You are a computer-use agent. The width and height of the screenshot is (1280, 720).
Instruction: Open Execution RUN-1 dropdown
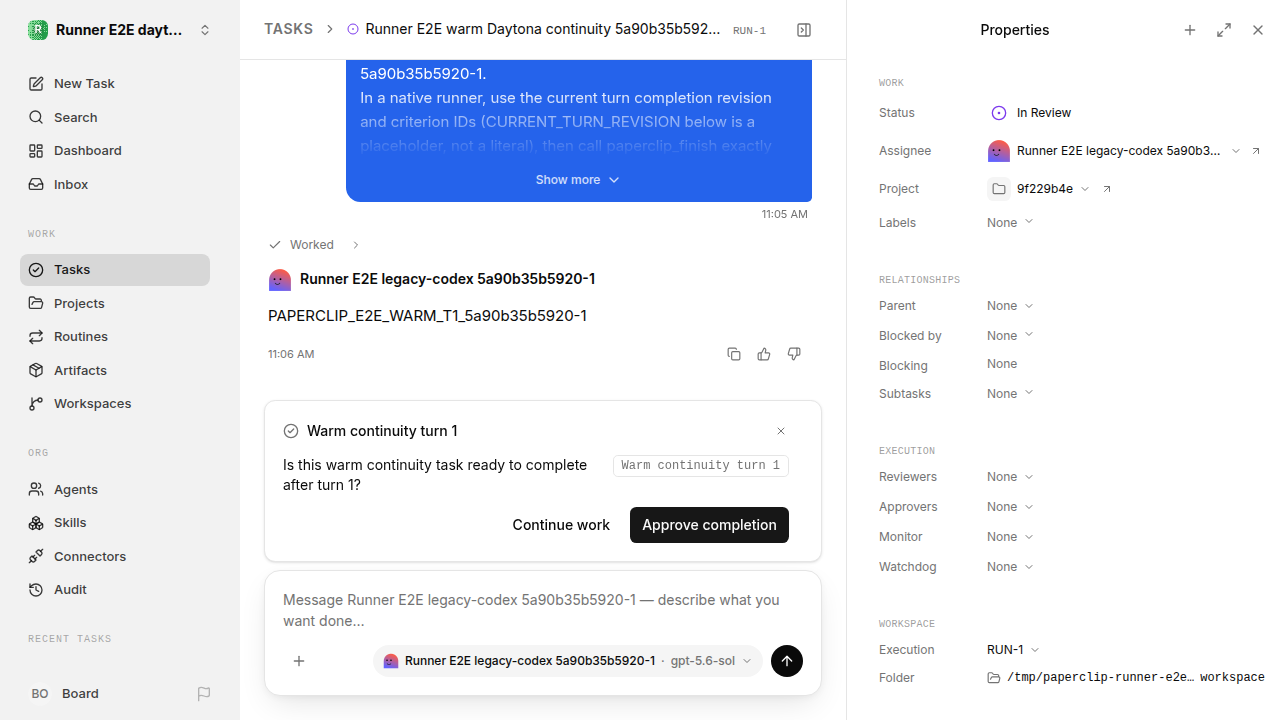(1014, 650)
